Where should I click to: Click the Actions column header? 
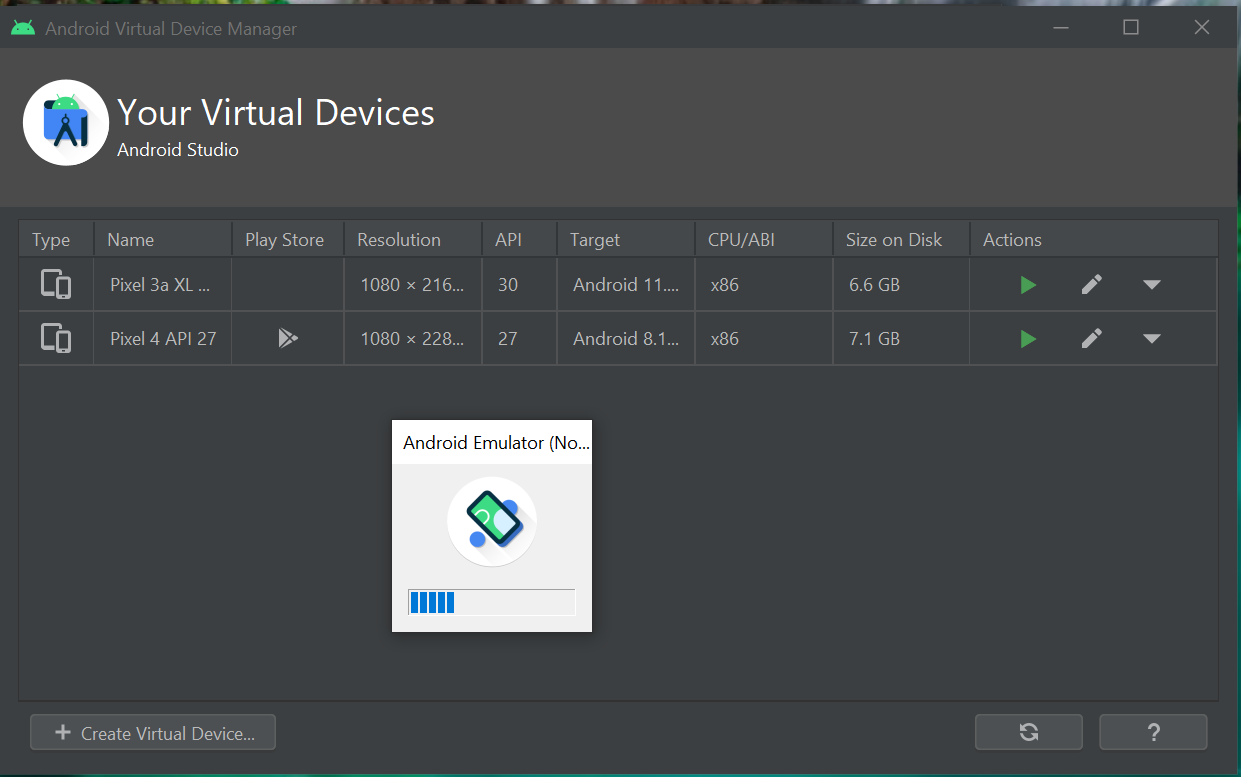pos(1094,240)
